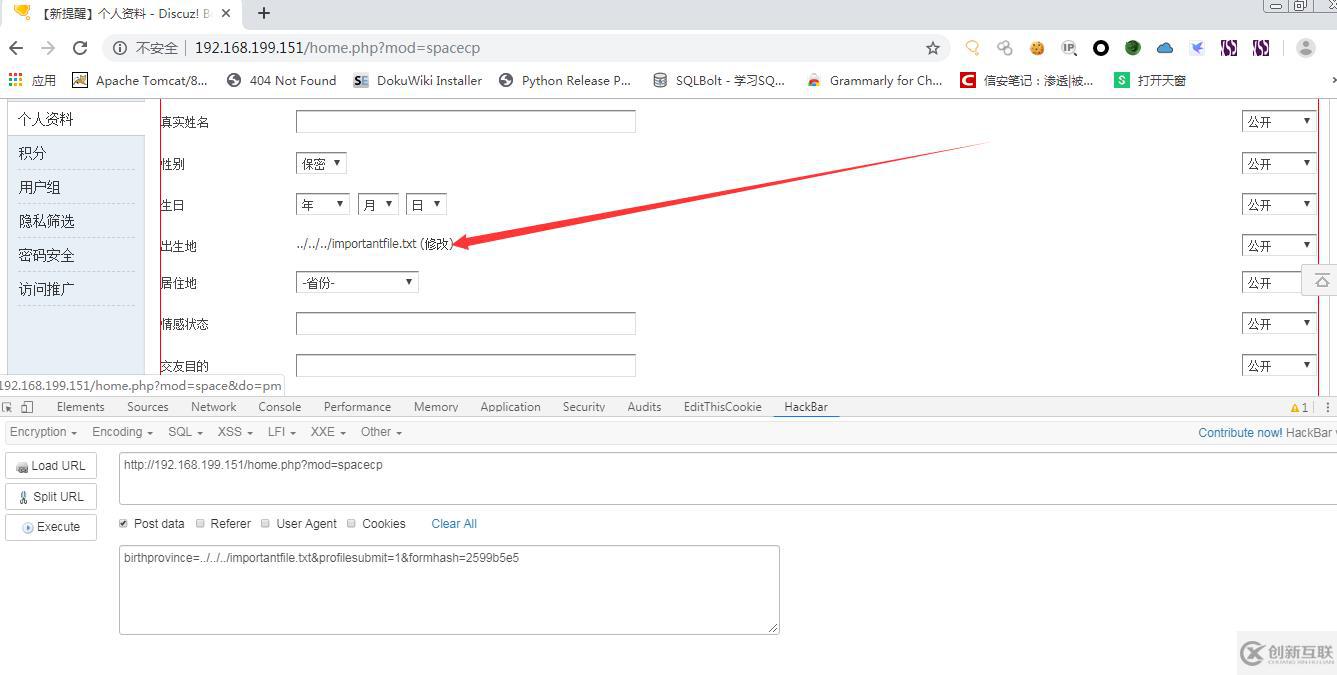Screen dimensions: 1337x675
Task: Focus the 情感状态 text field
Action: [x=466, y=323]
